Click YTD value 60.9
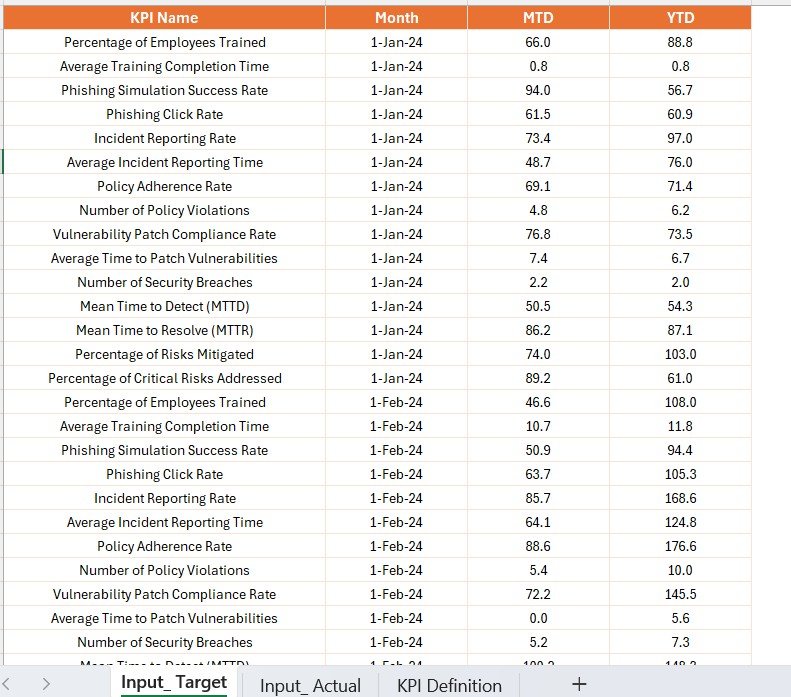791x697 pixels. (x=680, y=114)
